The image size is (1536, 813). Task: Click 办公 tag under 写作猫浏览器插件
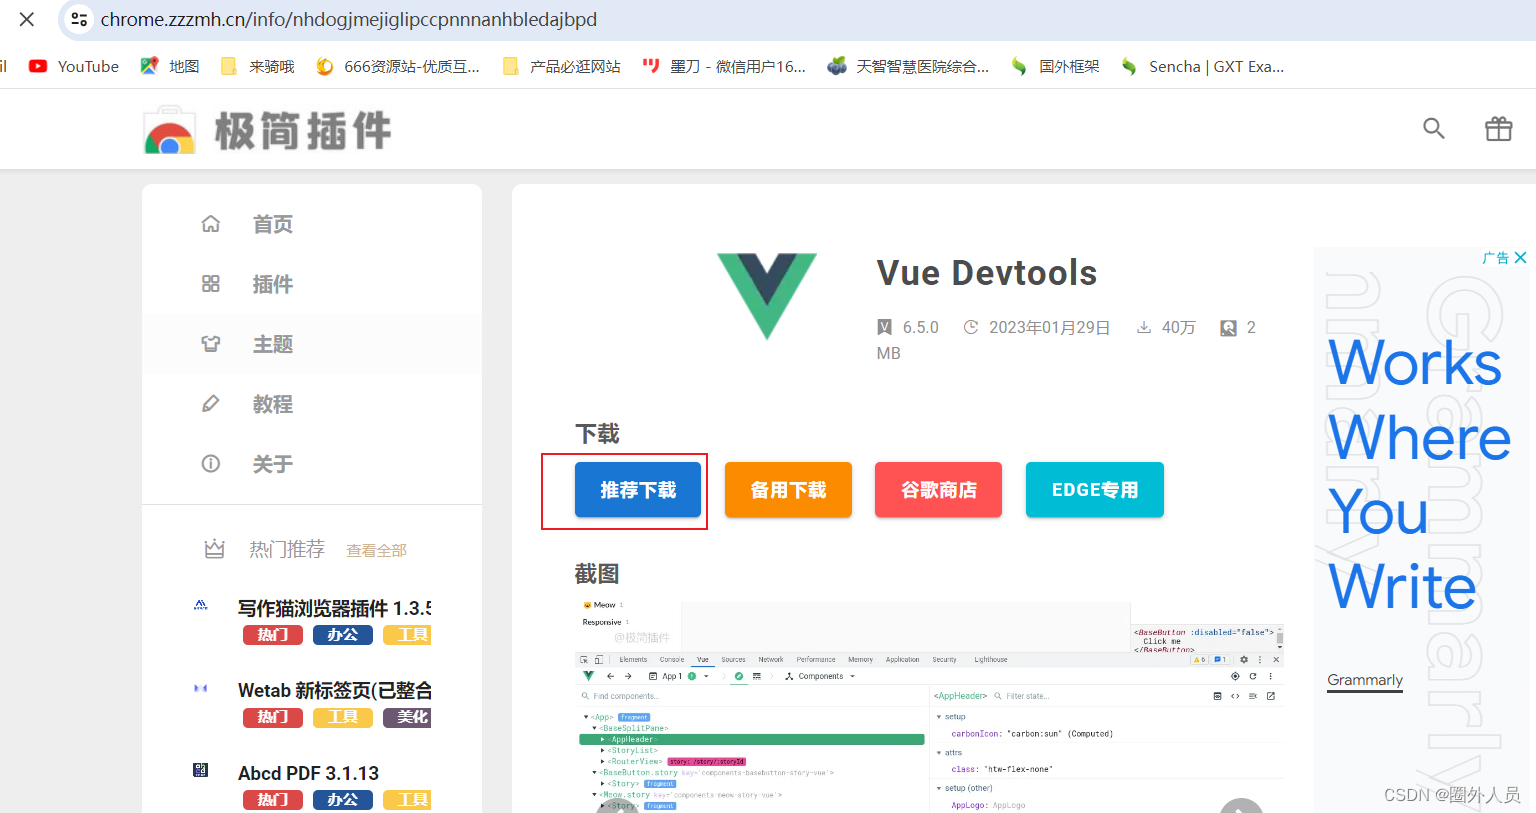click(x=343, y=635)
